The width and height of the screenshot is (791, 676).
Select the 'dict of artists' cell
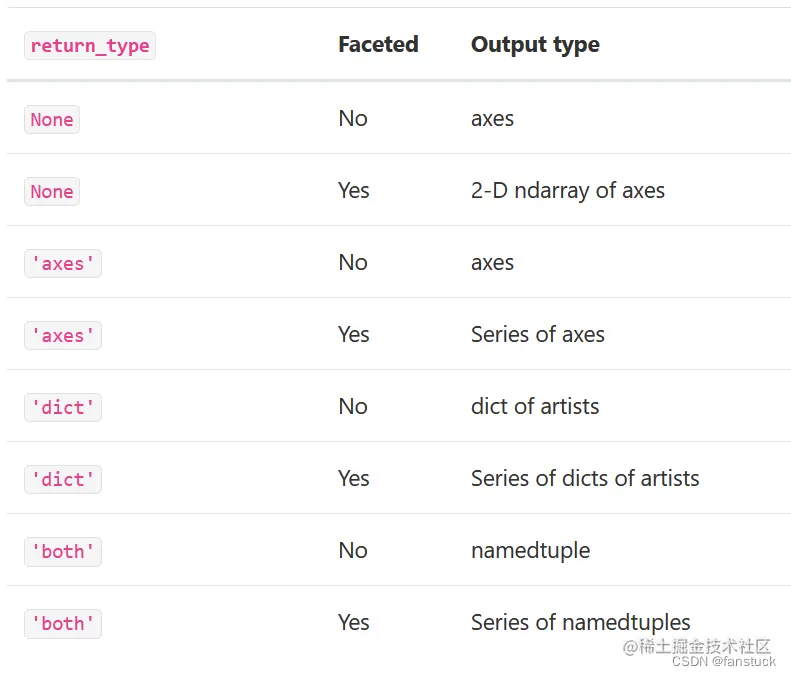[x=535, y=407]
